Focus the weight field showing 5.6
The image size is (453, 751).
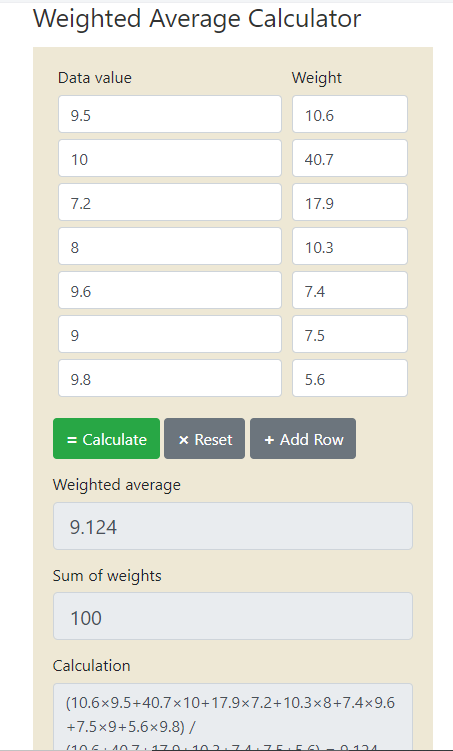point(350,378)
